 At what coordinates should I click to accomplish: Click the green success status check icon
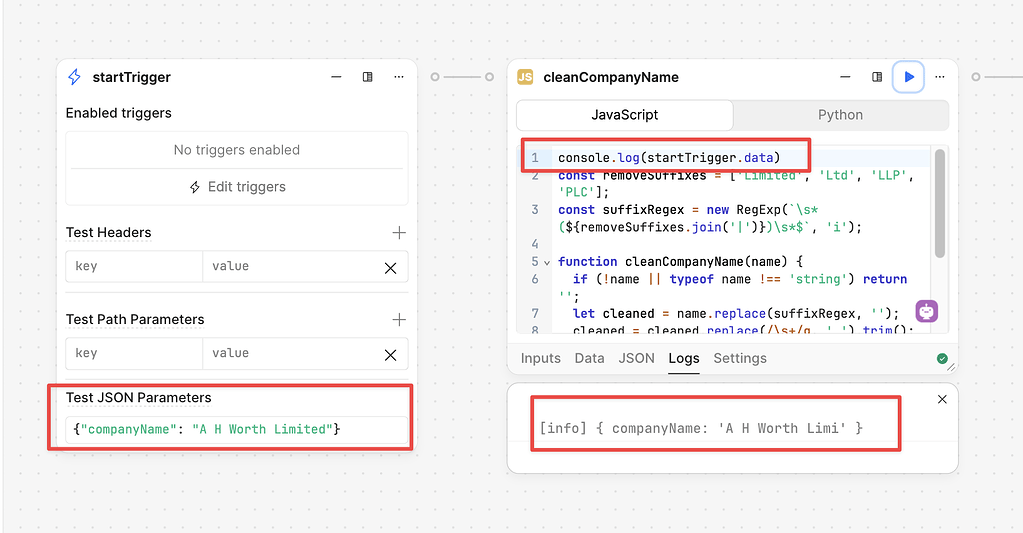point(942,358)
